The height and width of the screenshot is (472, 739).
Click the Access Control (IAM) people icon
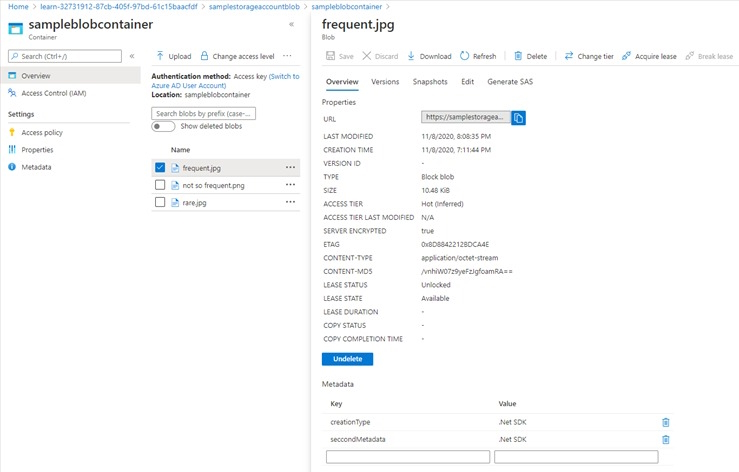(12, 93)
